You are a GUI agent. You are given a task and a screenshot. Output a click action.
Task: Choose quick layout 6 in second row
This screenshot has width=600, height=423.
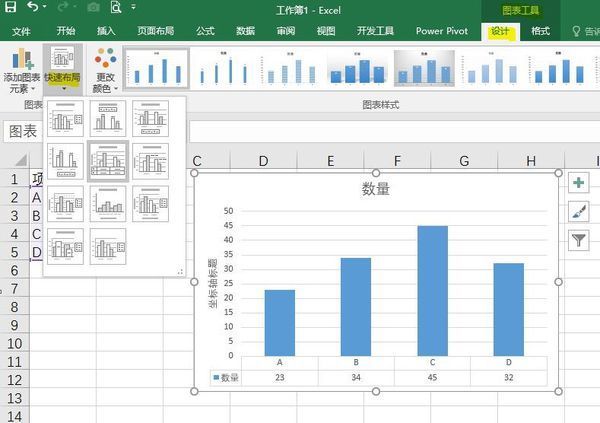tap(150, 161)
